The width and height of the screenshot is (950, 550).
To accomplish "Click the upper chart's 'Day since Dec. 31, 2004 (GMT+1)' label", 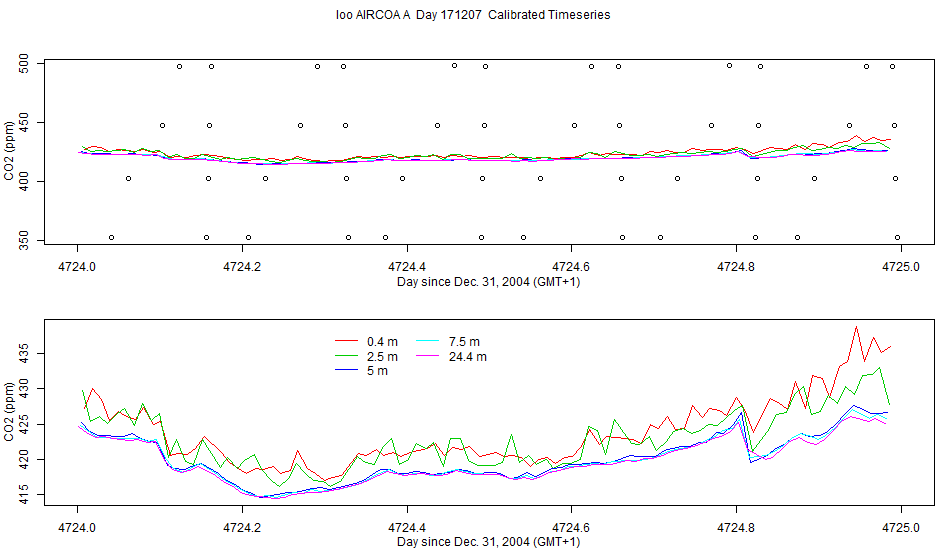I will (x=488, y=282).
